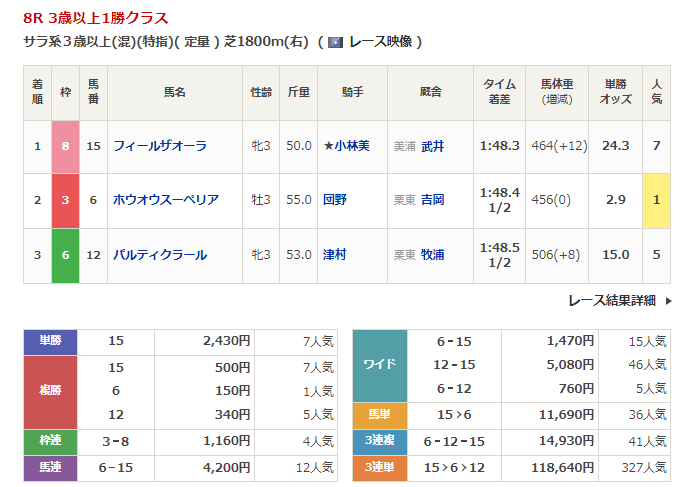The width and height of the screenshot is (689, 487).
Task: Open the レース結果詳細 race details link
Action: point(611,300)
